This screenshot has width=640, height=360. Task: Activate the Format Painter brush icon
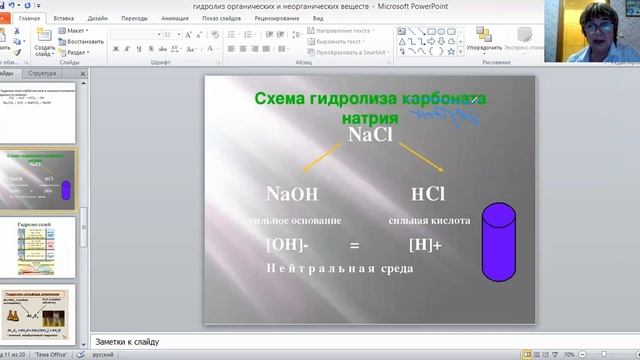(x=17, y=52)
